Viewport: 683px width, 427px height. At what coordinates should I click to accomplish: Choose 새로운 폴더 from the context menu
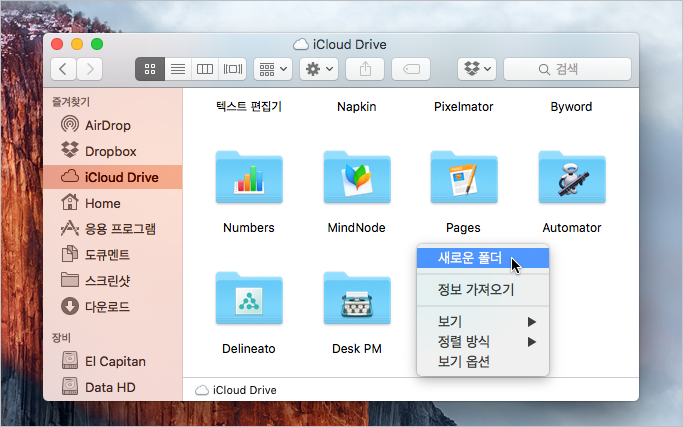[x=483, y=258]
